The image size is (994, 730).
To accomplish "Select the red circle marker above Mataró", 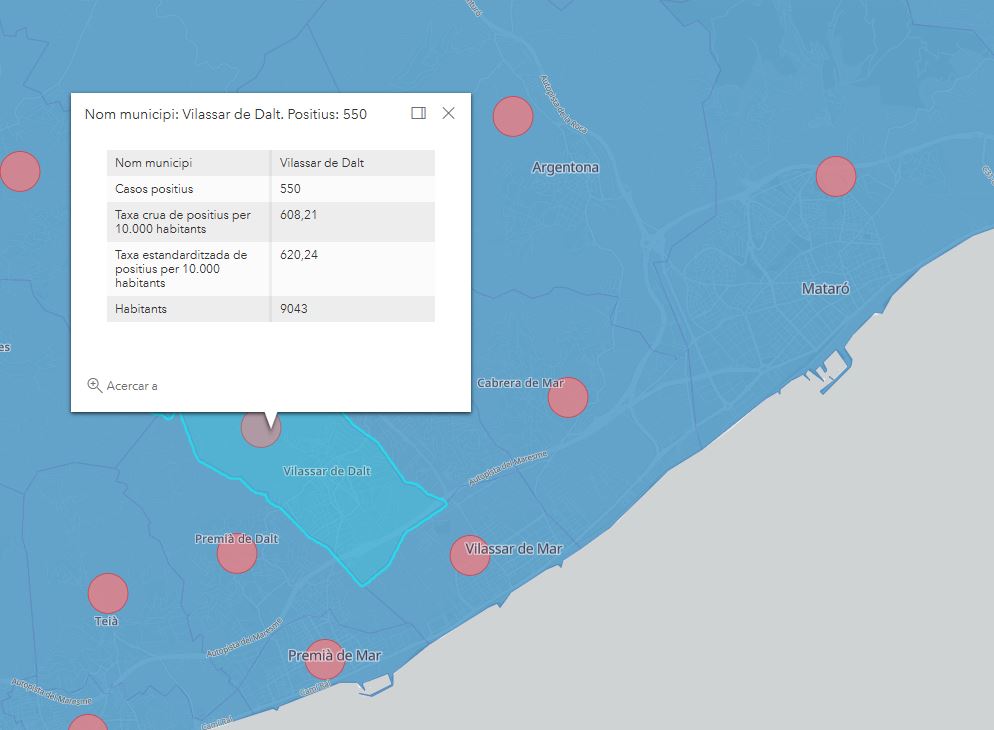I will pyautogui.click(x=836, y=176).
